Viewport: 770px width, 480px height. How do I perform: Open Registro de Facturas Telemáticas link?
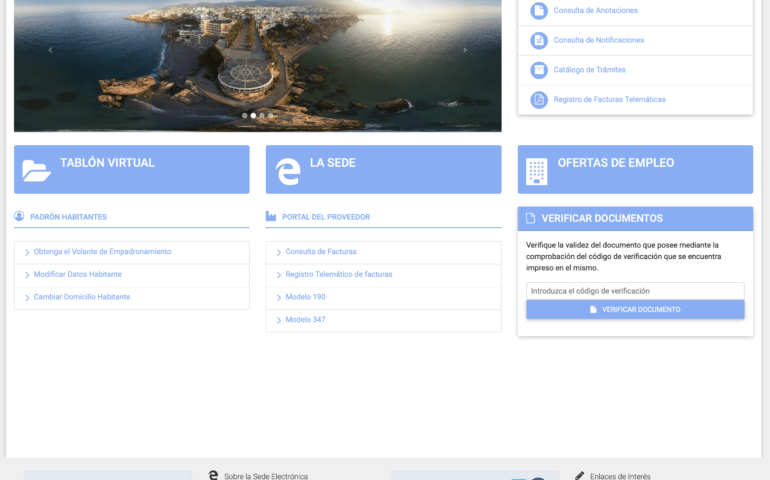[609, 99]
